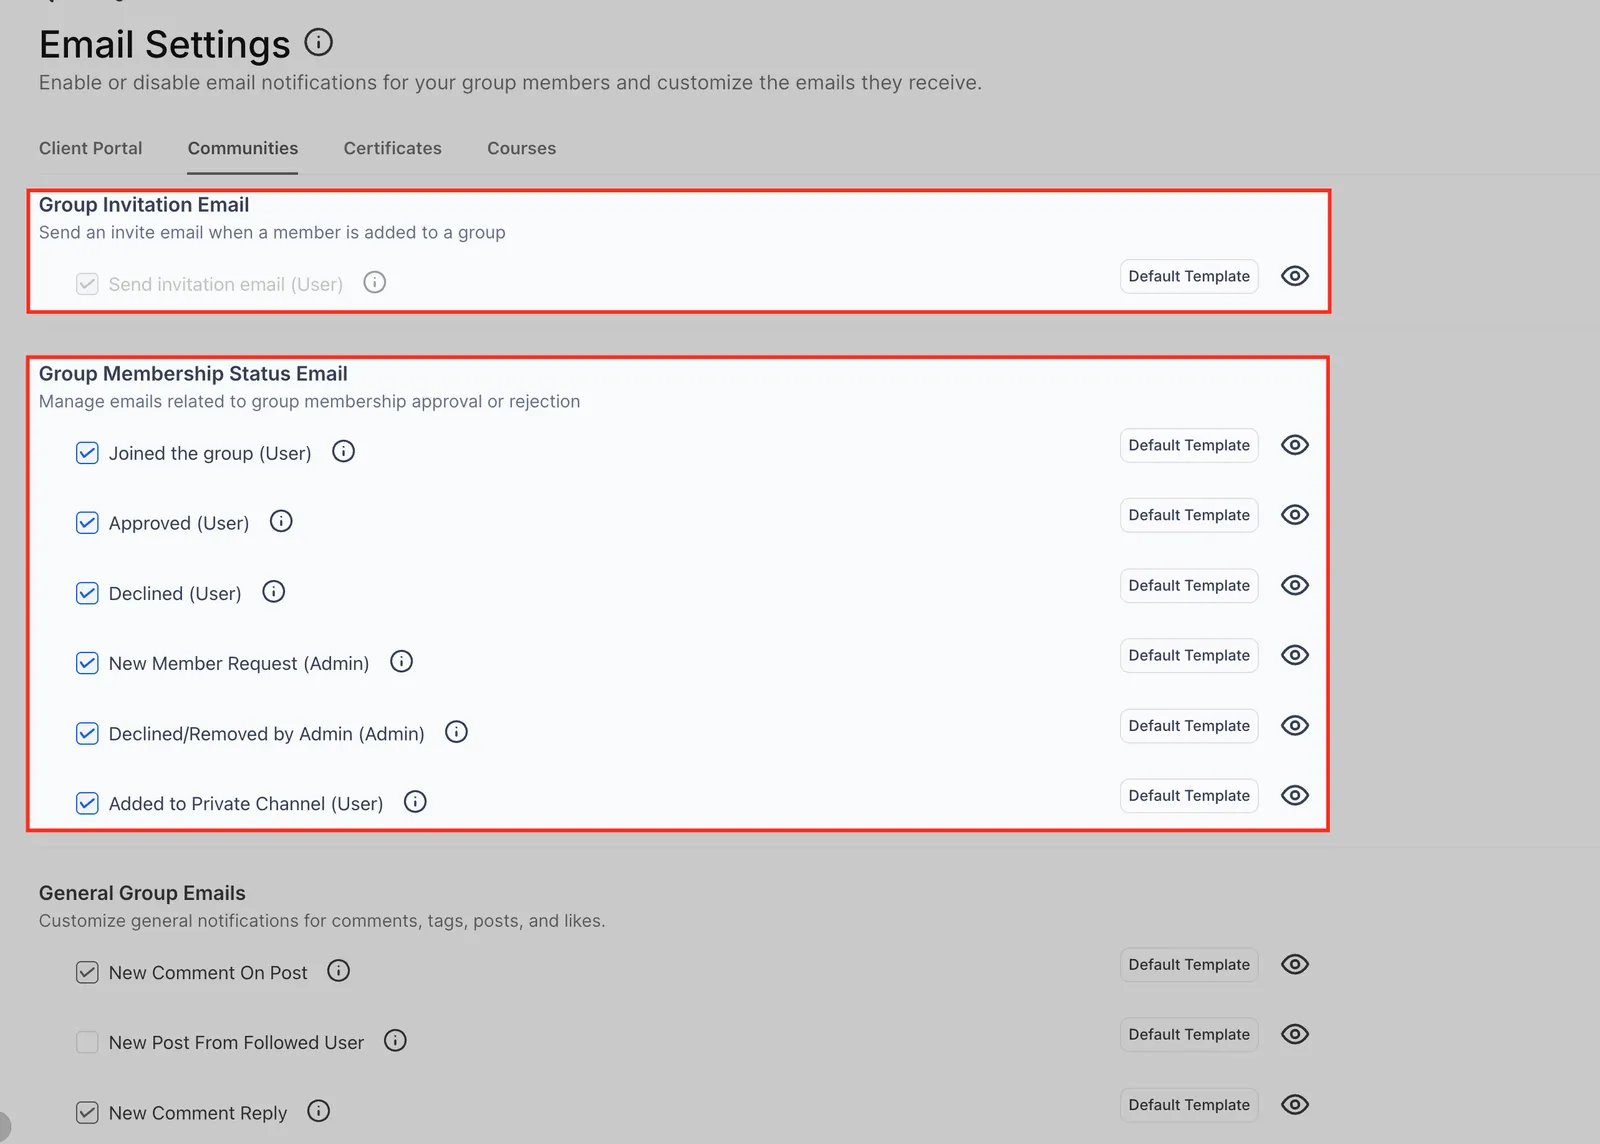Preview the New Comment Reply email
The width and height of the screenshot is (1600, 1144).
(1295, 1105)
